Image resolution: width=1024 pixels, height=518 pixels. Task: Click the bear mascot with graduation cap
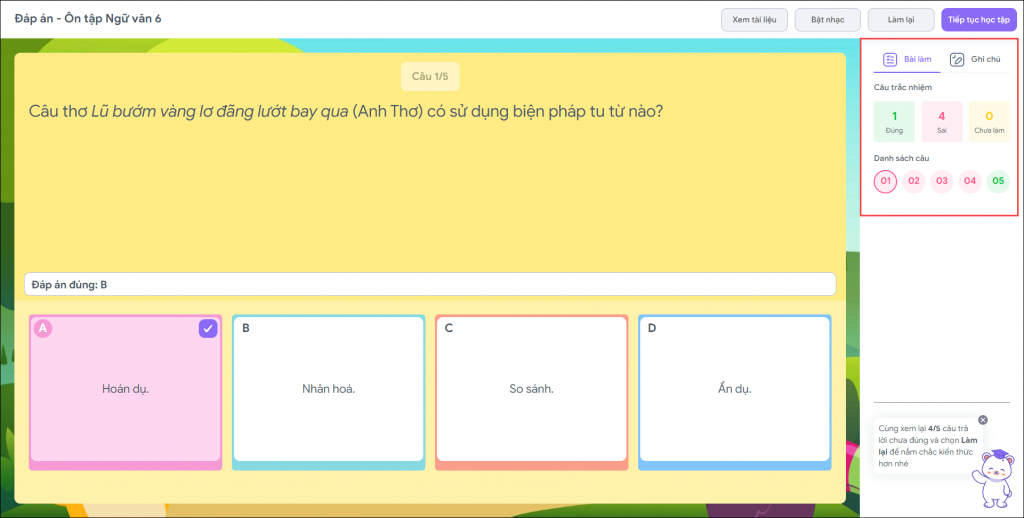pyautogui.click(x=995, y=478)
